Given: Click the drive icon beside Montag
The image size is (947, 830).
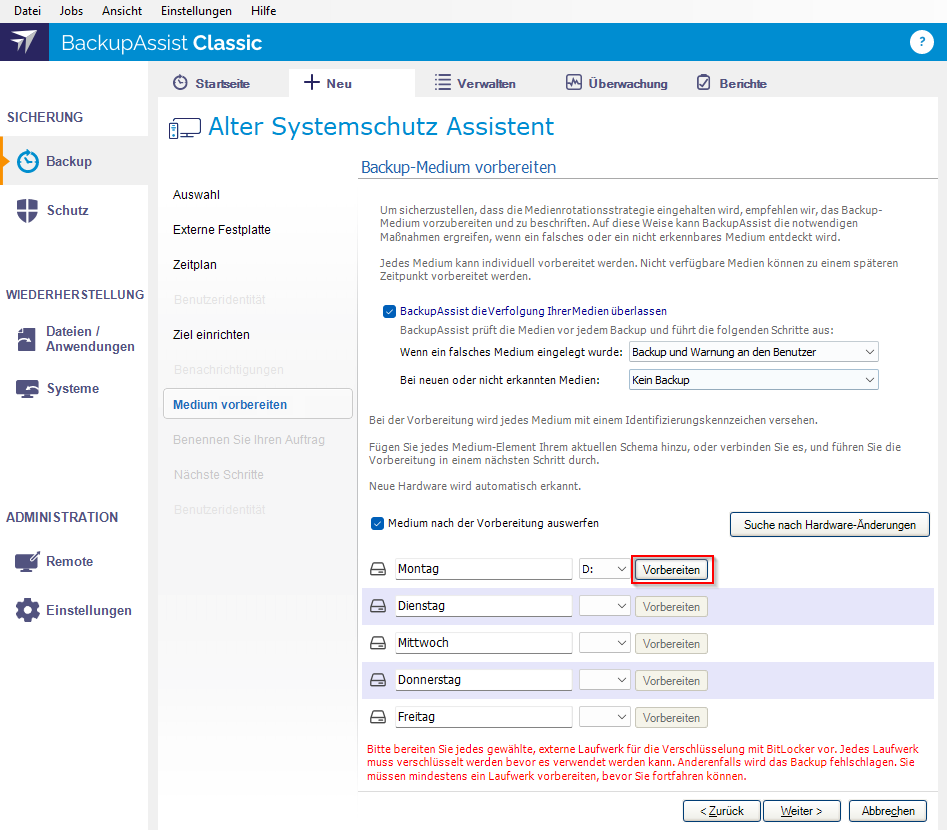Looking at the screenshot, I should (x=378, y=569).
